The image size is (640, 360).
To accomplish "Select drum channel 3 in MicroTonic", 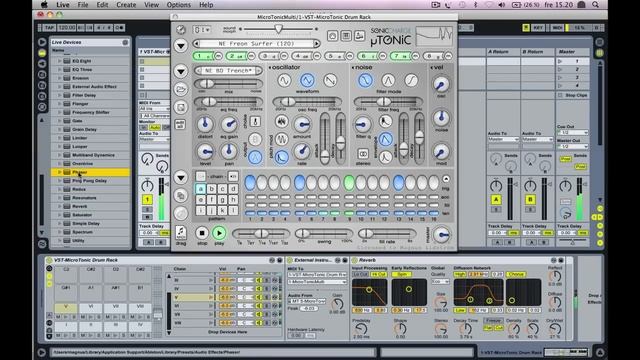I will [269, 56].
